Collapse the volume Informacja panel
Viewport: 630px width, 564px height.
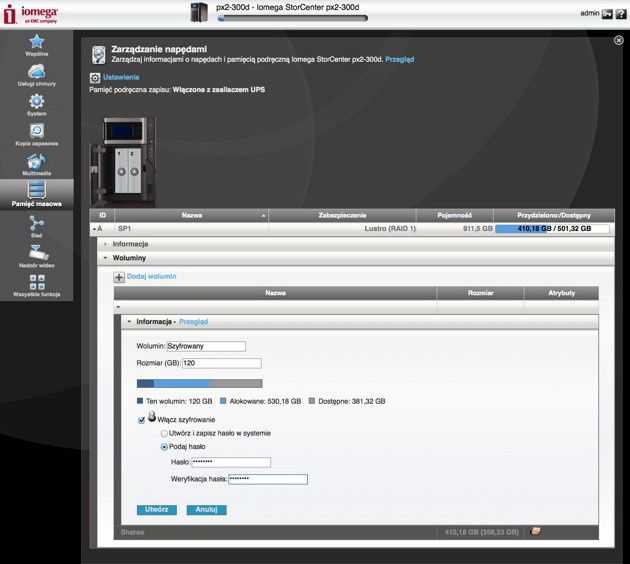(x=129, y=322)
